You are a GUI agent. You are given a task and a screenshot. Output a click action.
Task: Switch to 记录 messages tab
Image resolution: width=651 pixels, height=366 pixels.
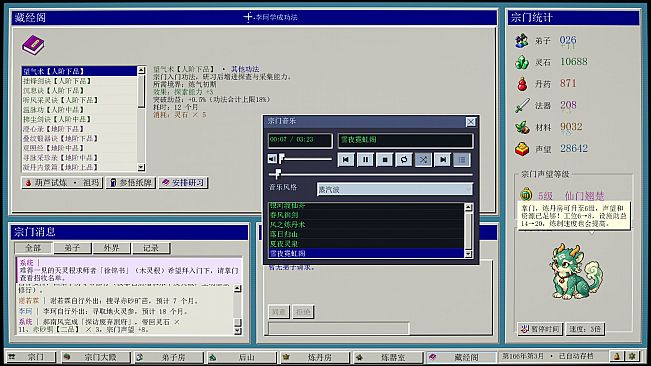click(151, 248)
